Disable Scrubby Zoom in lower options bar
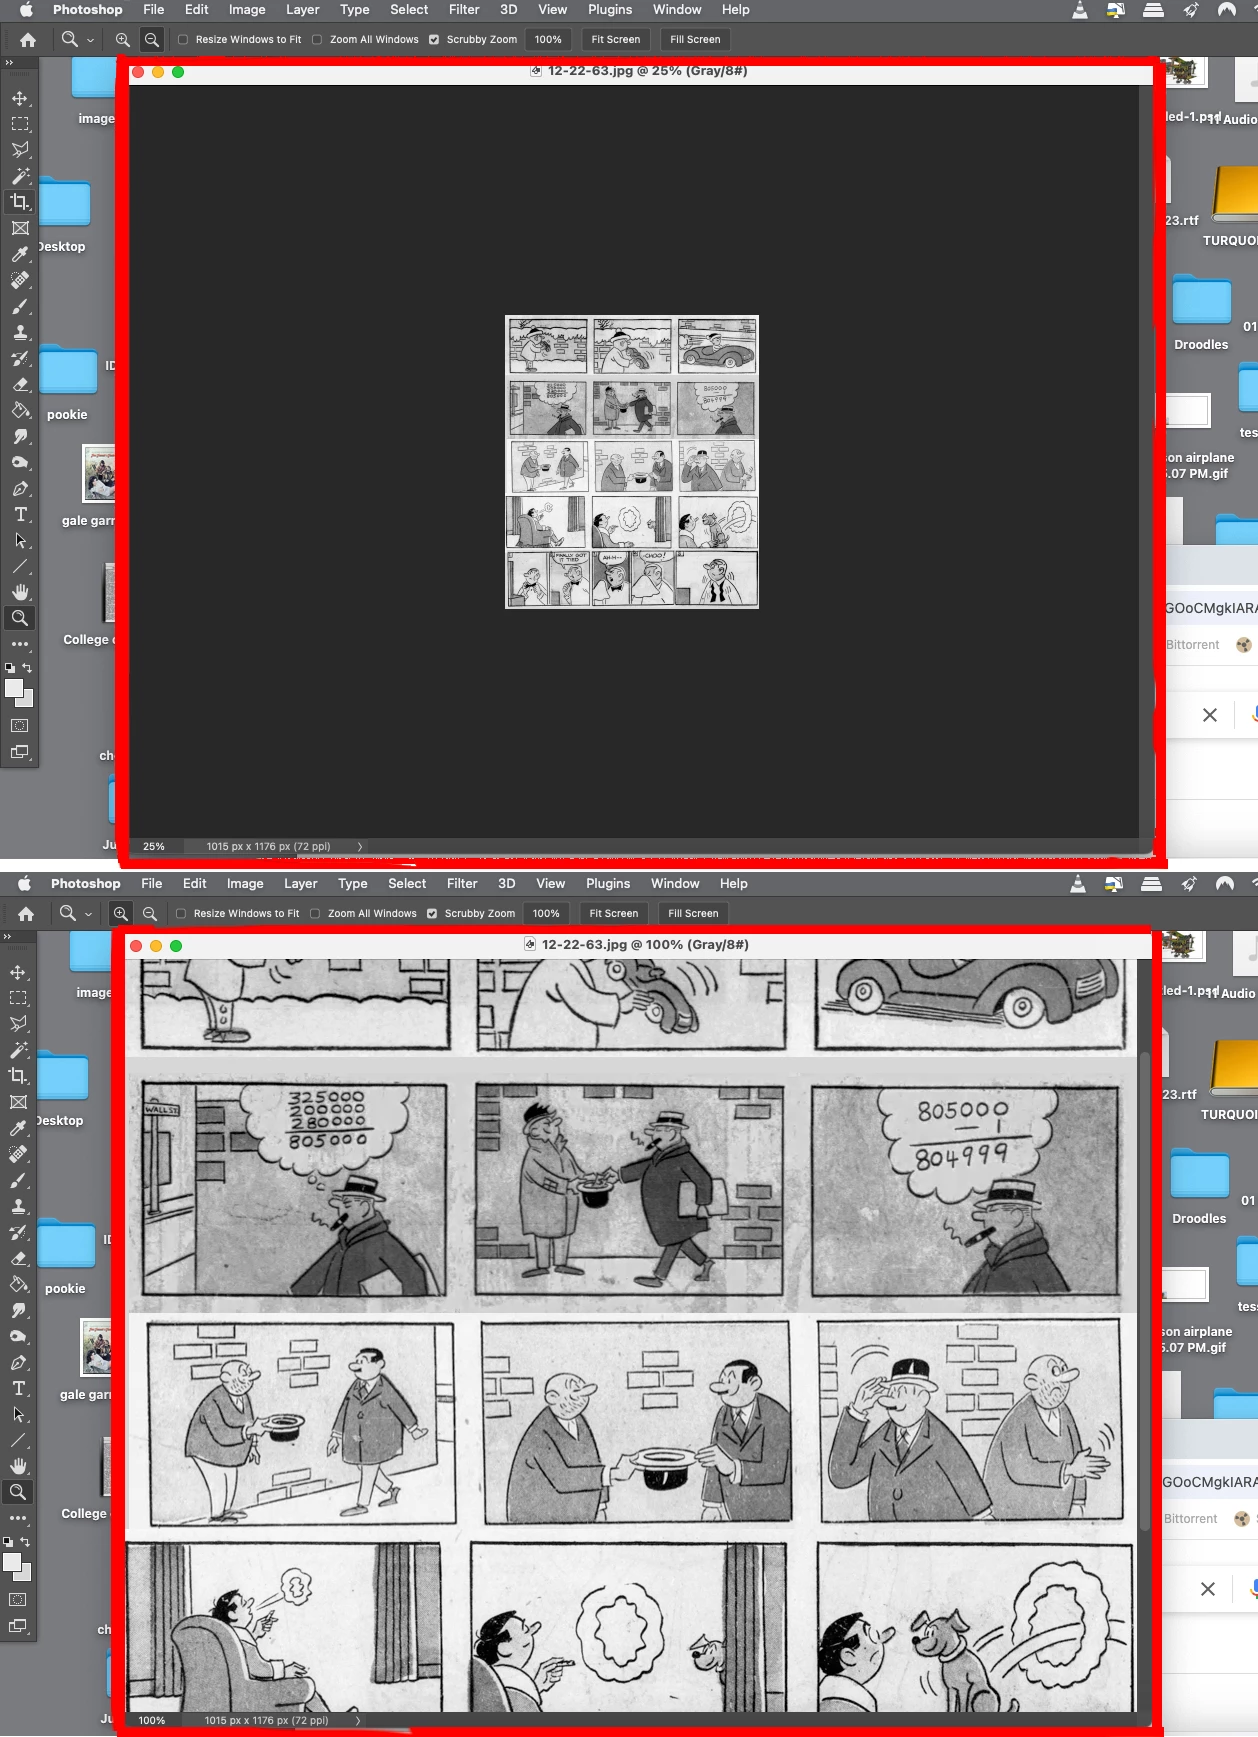 [432, 914]
